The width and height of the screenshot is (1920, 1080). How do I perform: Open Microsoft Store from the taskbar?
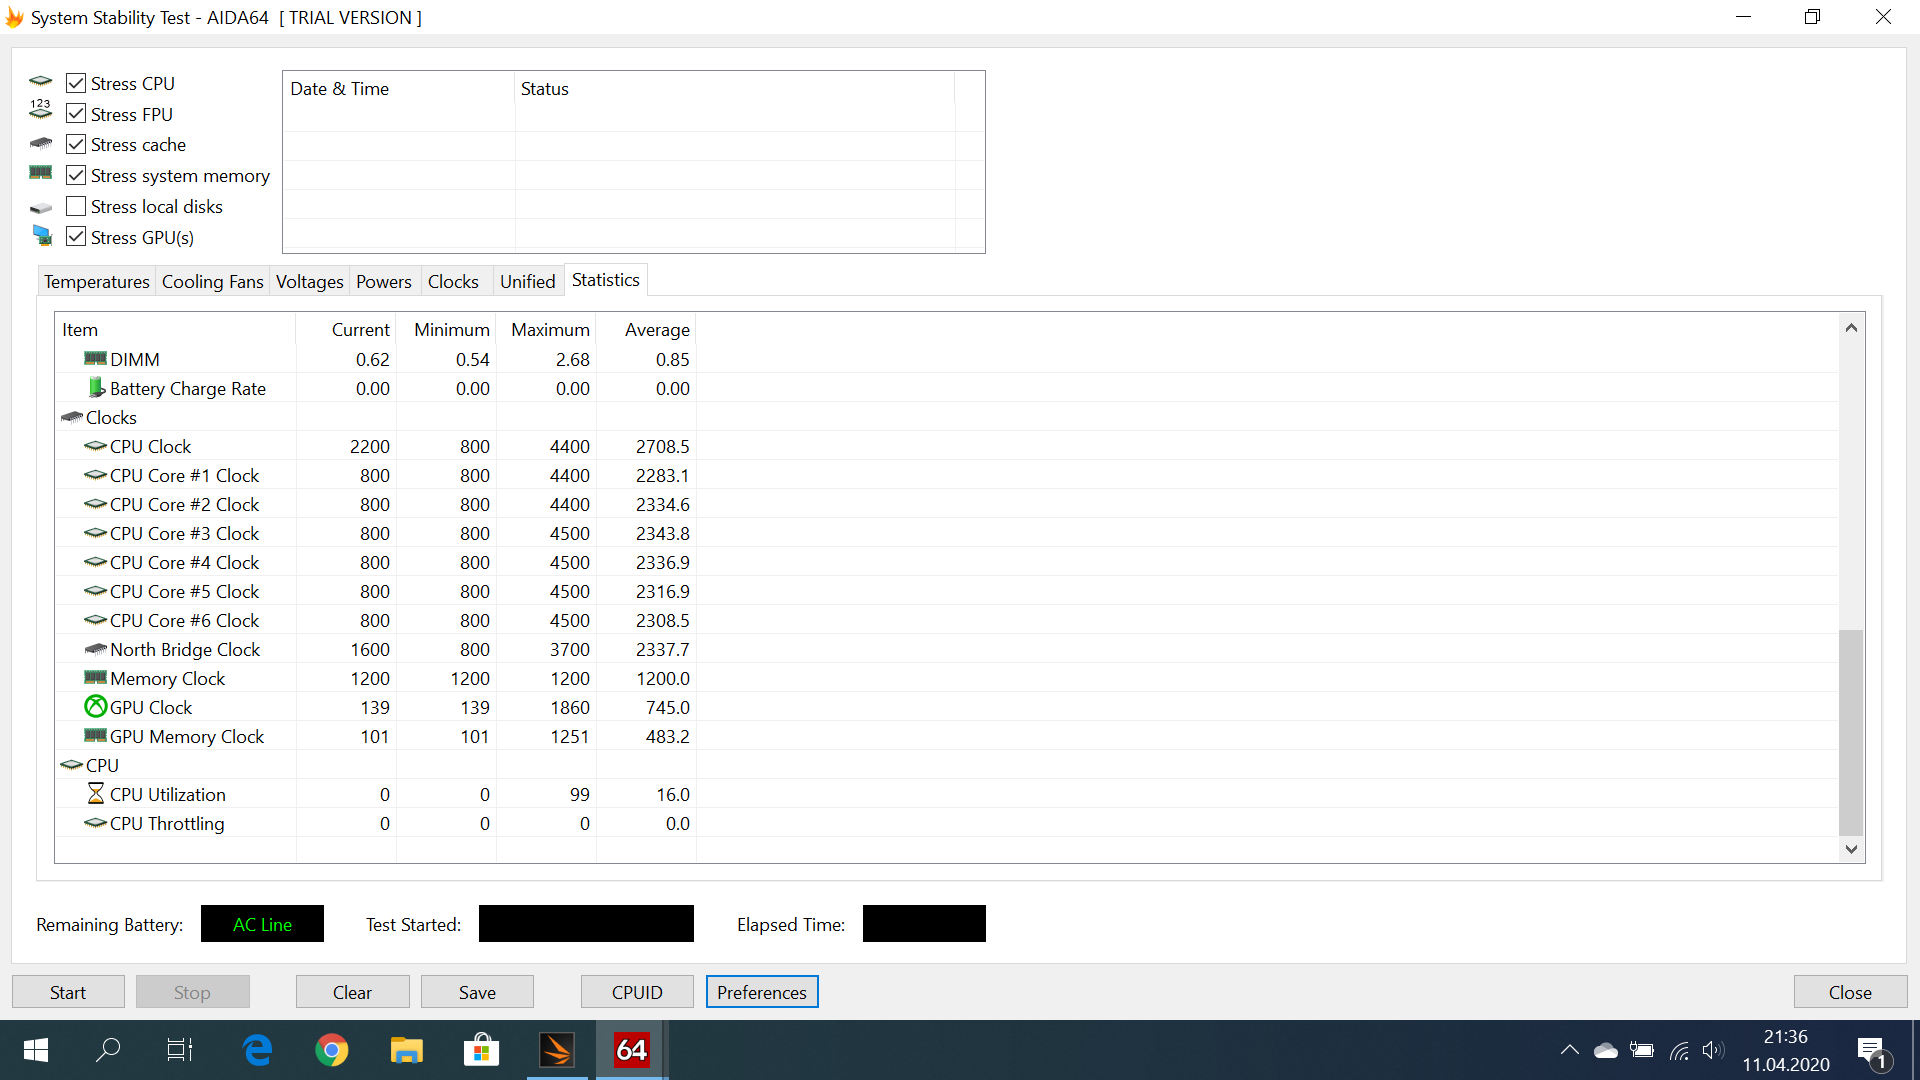(x=481, y=1050)
